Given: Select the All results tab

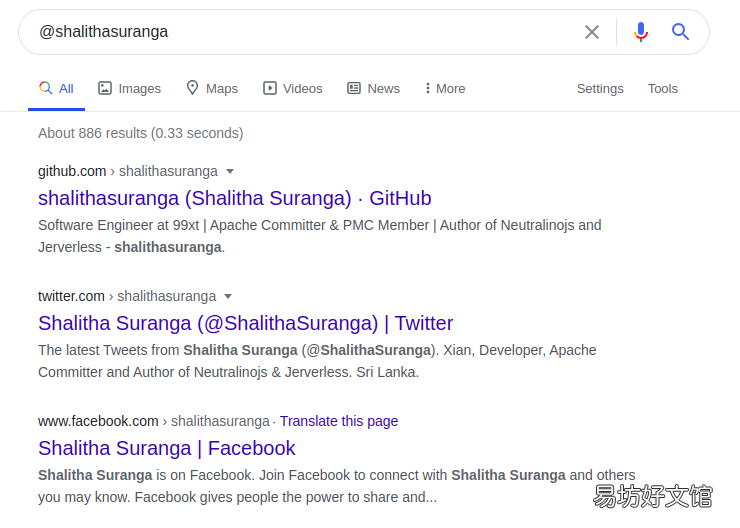Looking at the screenshot, I should coord(56,89).
